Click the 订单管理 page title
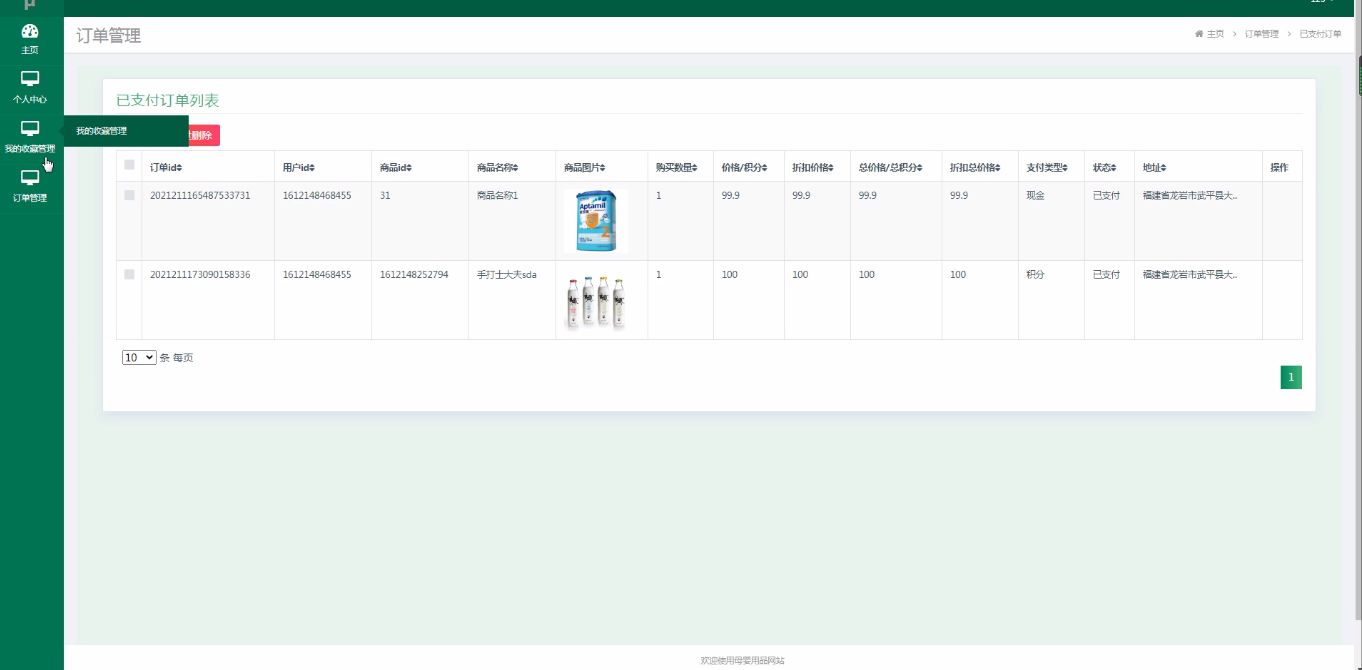This screenshot has height=670, width=1362. point(109,36)
